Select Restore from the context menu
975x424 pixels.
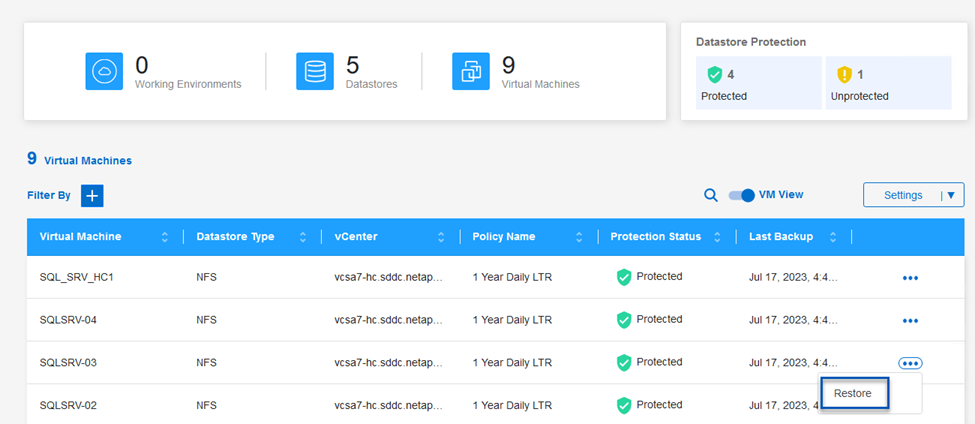click(x=854, y=394)
